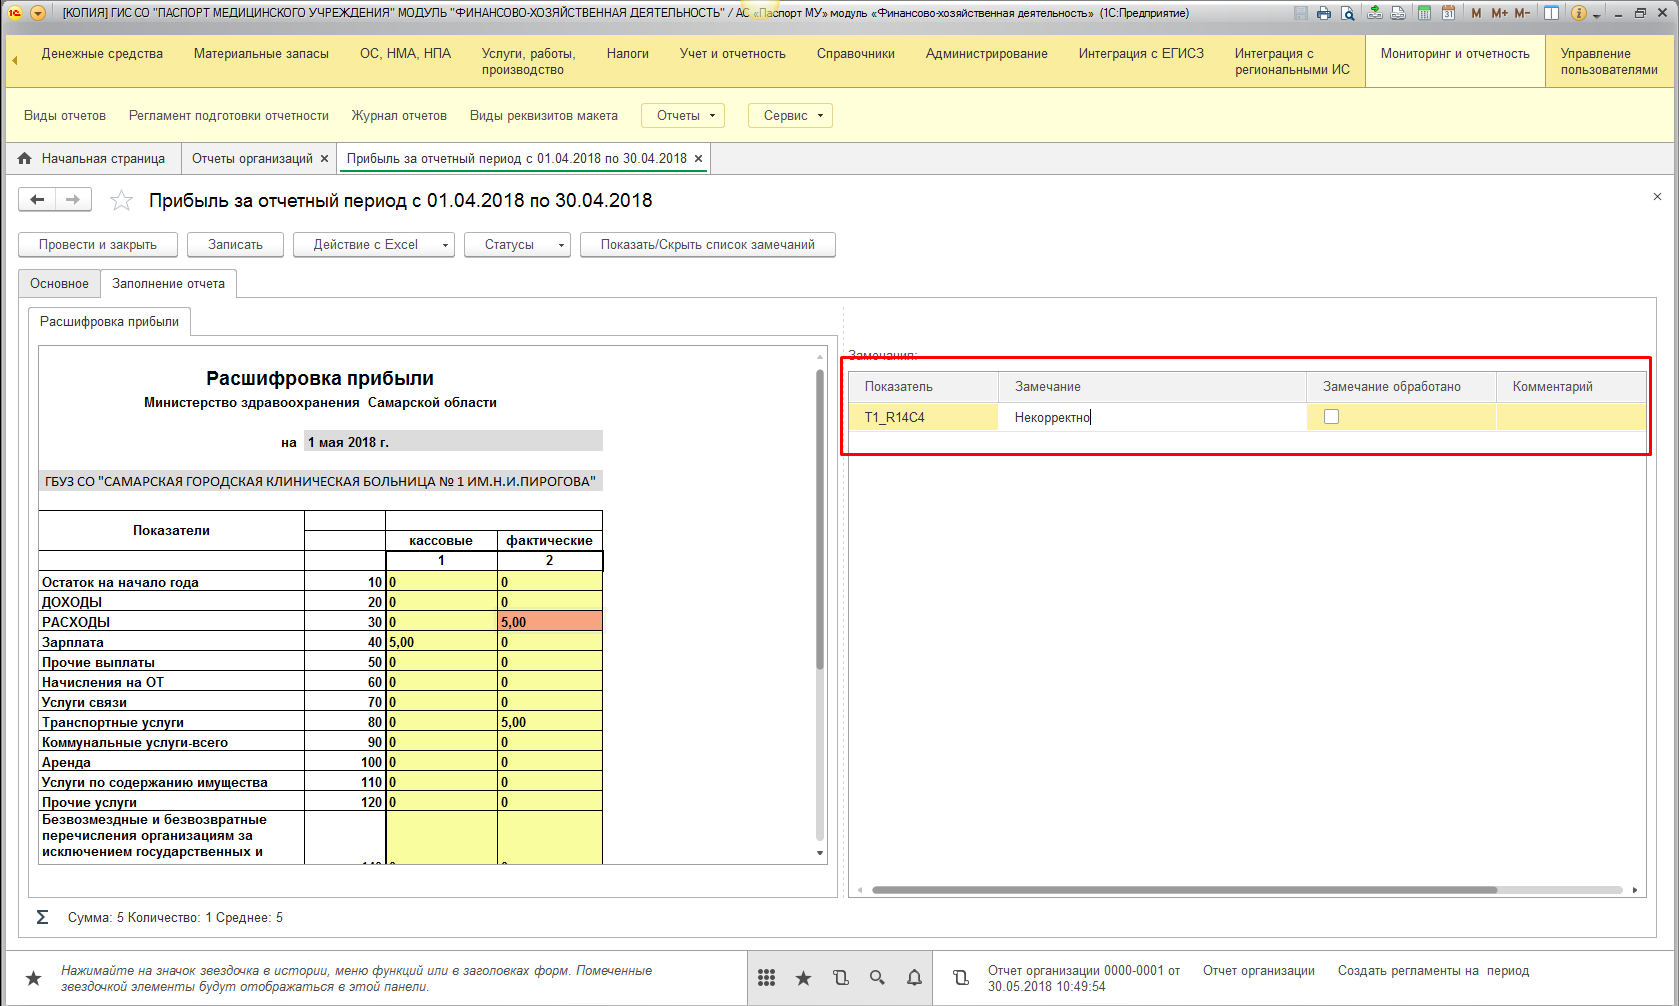The height and width of the screenshot is (1006, 1679).
Task: Expand the 'Сервис' dropdown menu
Action: click(x=790, y=116)
